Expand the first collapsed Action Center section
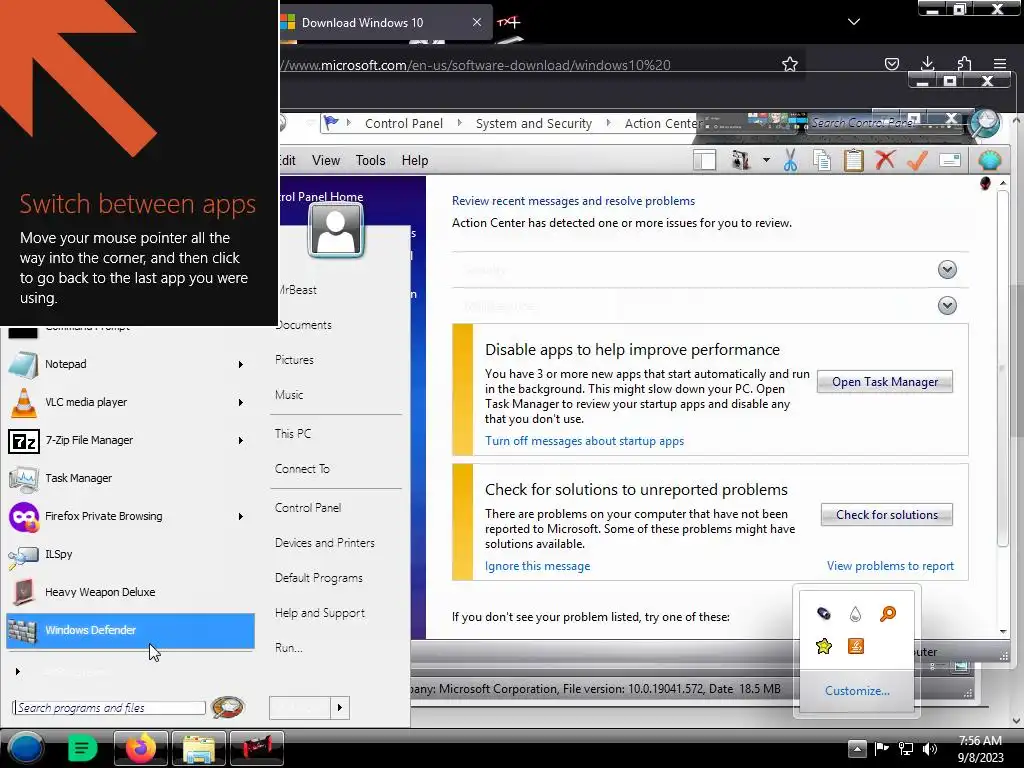 click(x=947, y=270)
